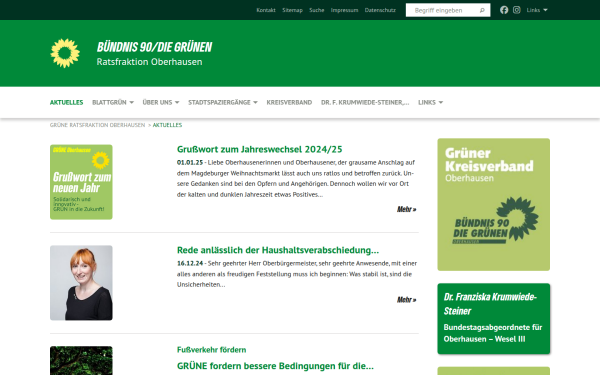Open Dr. F. Krumwiede-Steiner menu item
Screen dimensions: 600x375
point(365,102)
